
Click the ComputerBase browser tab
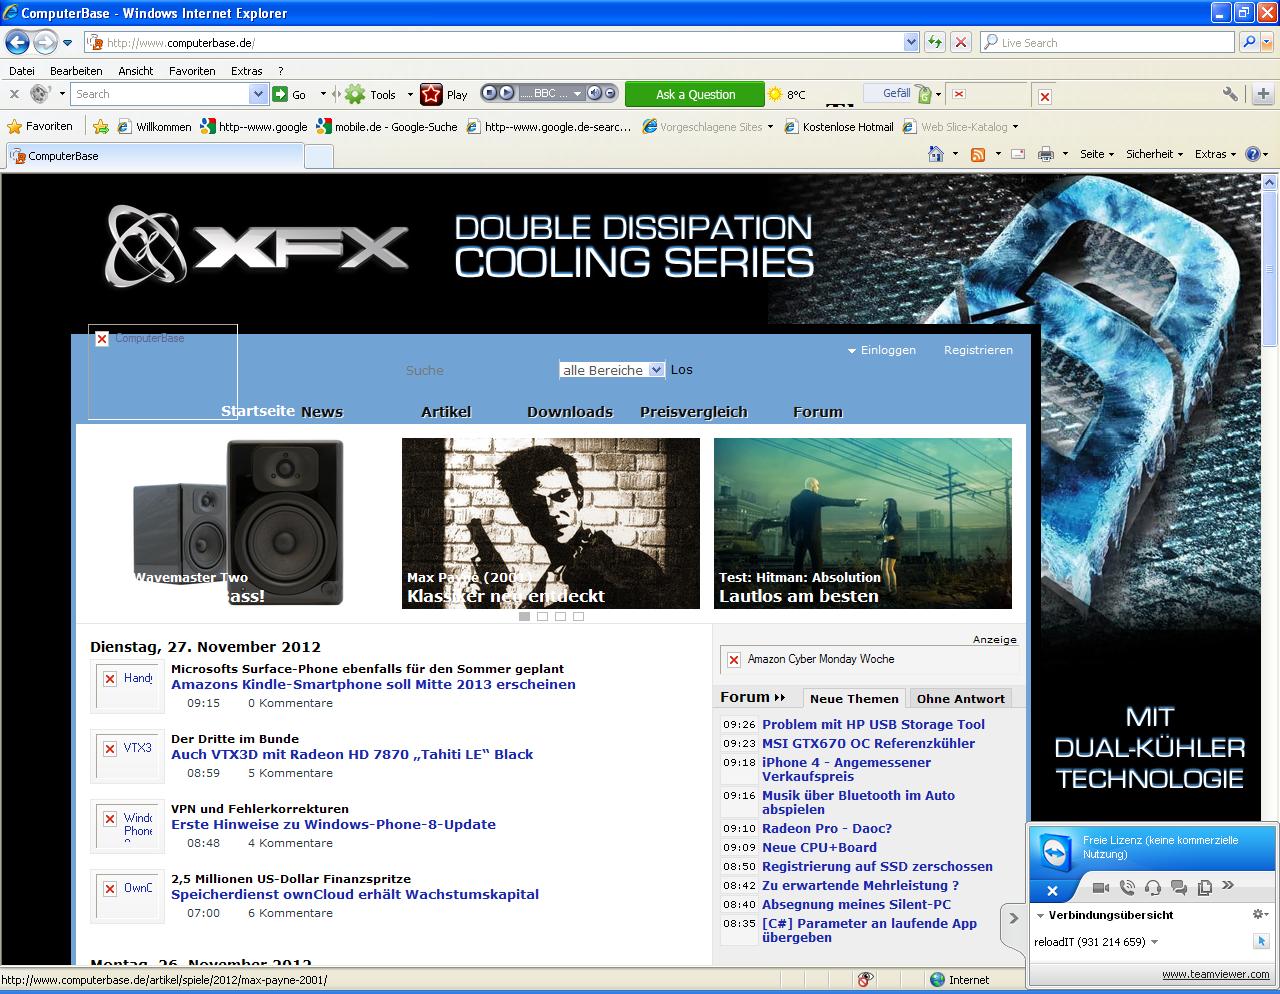point(154,156)
